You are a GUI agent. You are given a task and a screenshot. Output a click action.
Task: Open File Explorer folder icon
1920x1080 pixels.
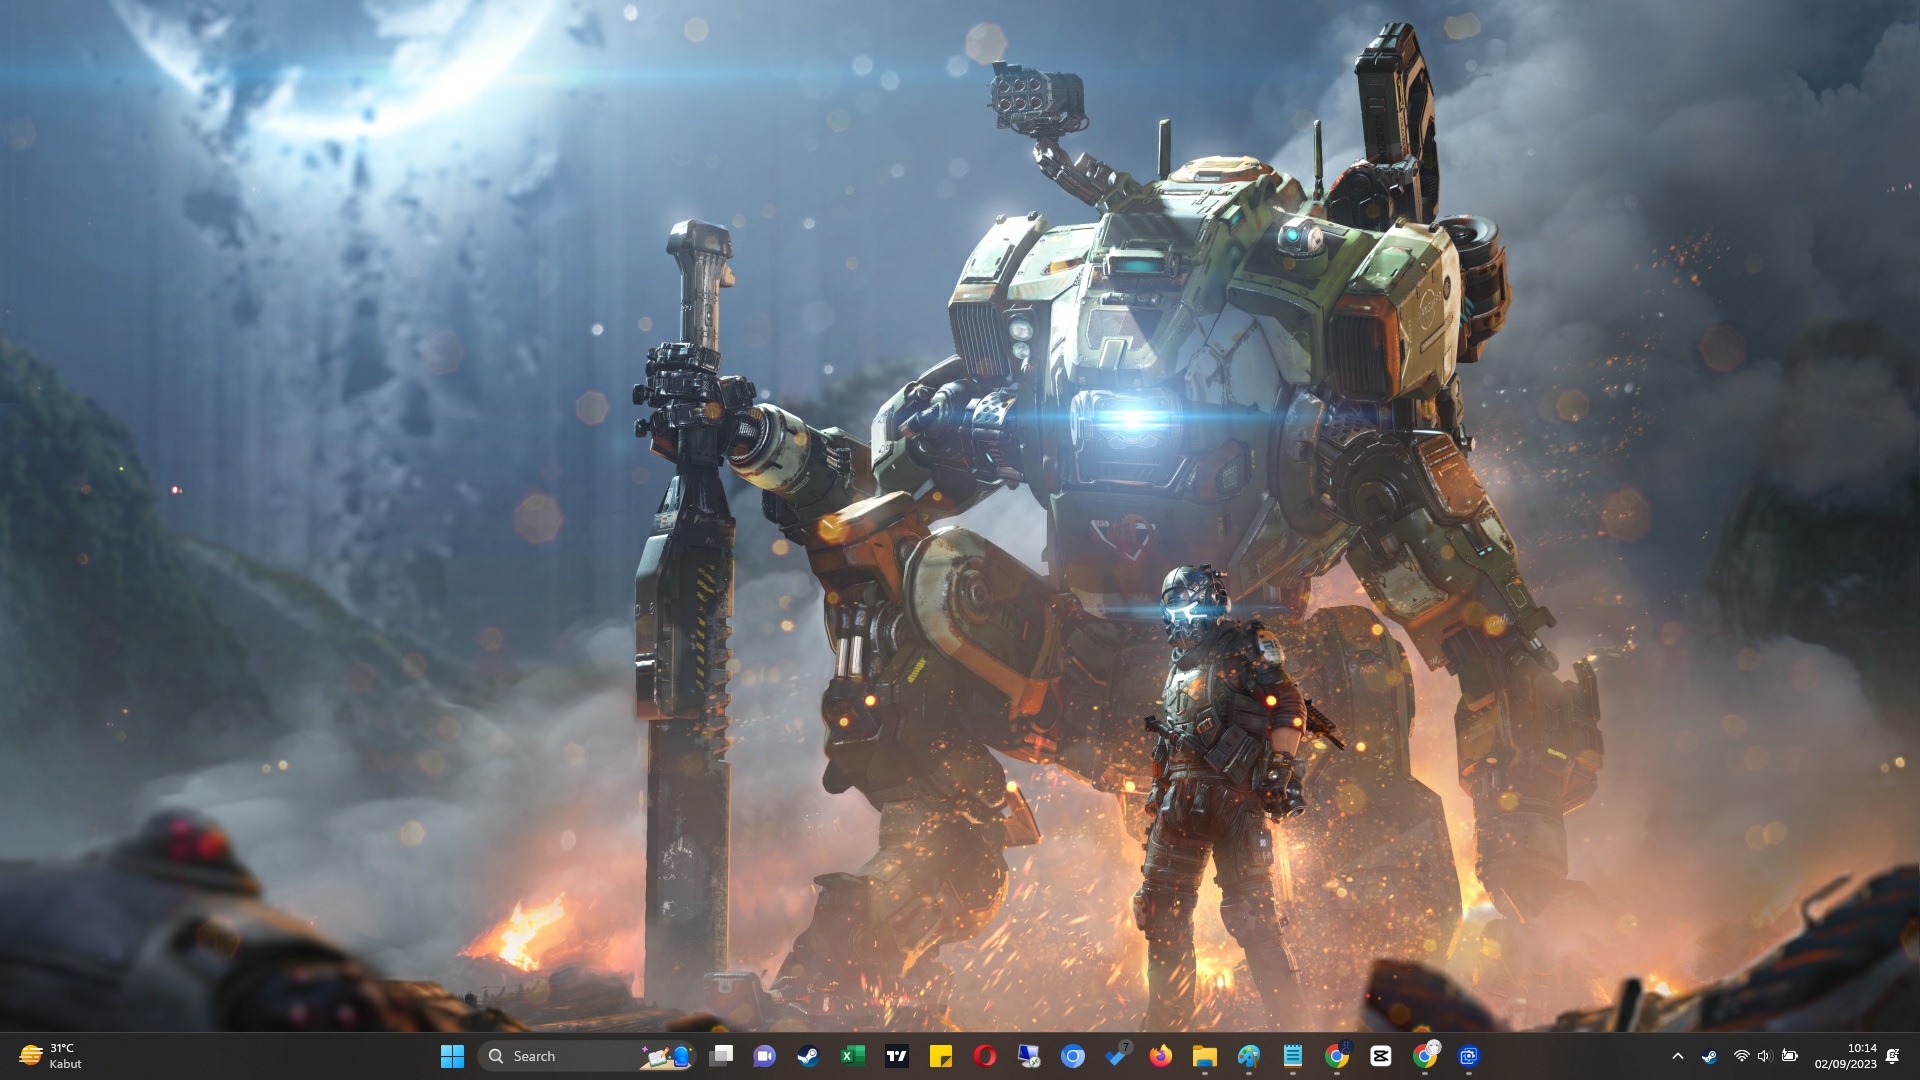click(x=1204, y=1056)
